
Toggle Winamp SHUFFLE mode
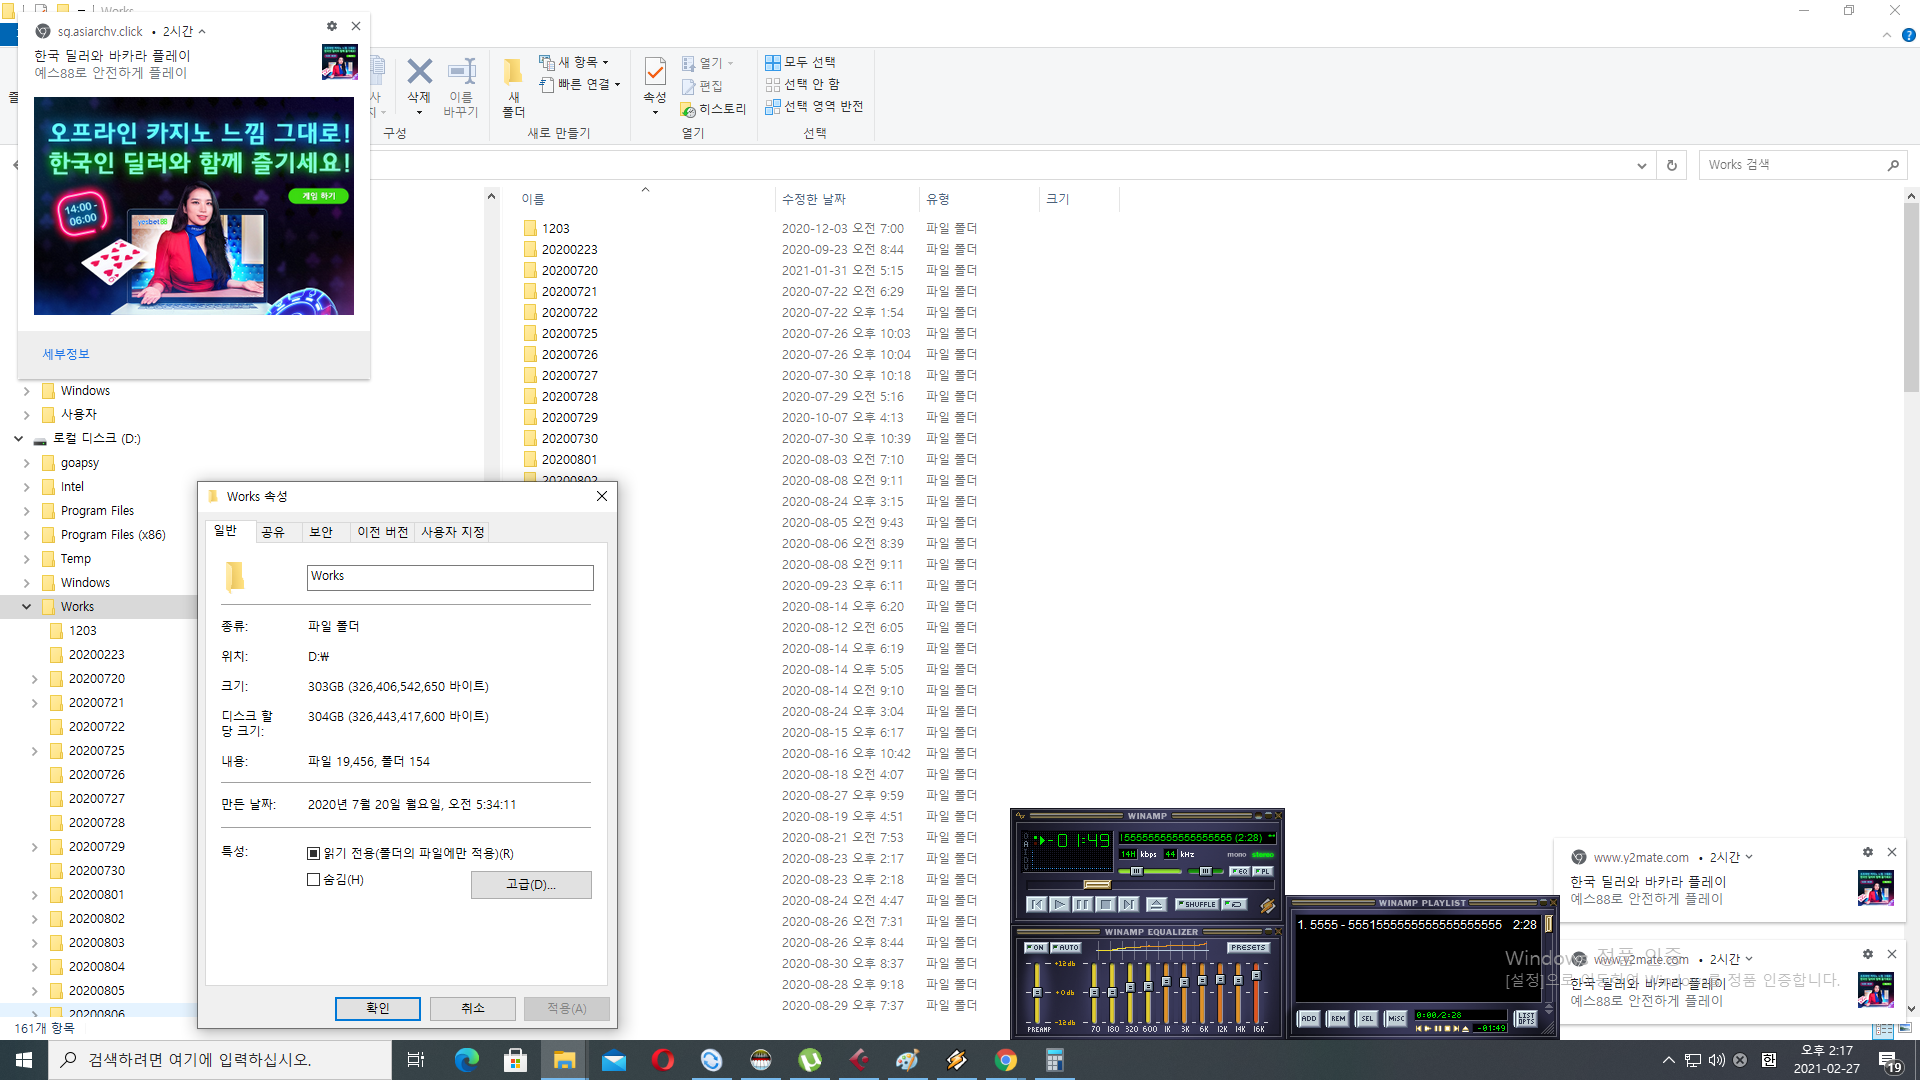1197,904
